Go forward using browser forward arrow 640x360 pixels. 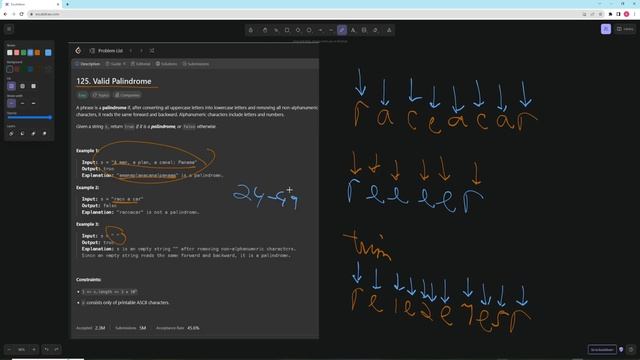(x=13, y=14)
